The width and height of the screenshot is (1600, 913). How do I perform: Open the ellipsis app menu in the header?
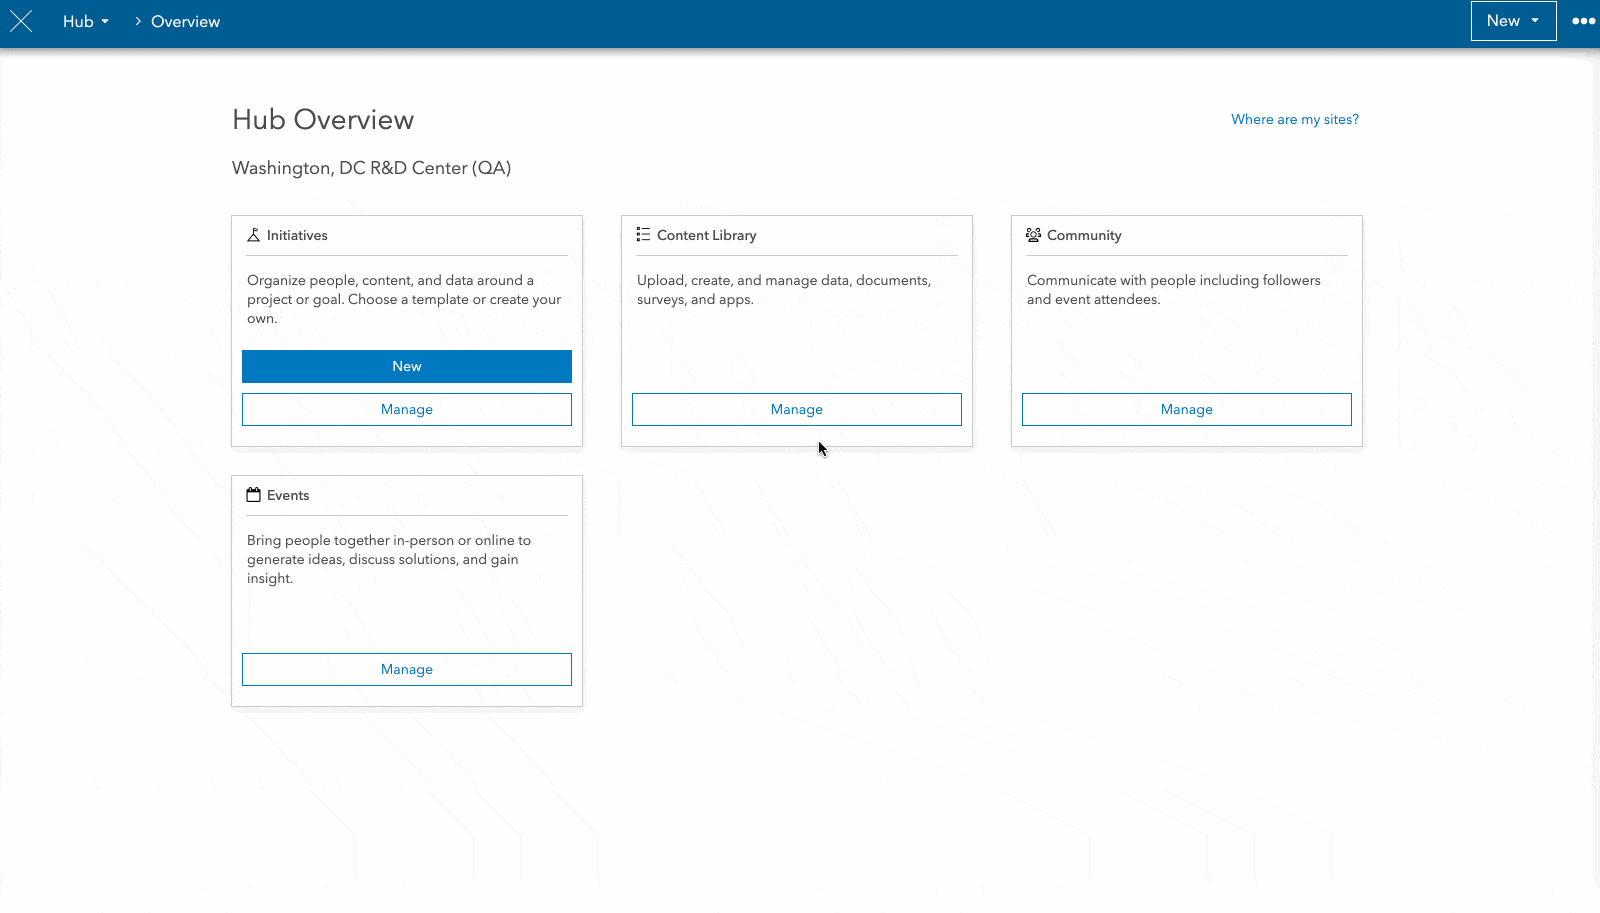coord(1583,21)
